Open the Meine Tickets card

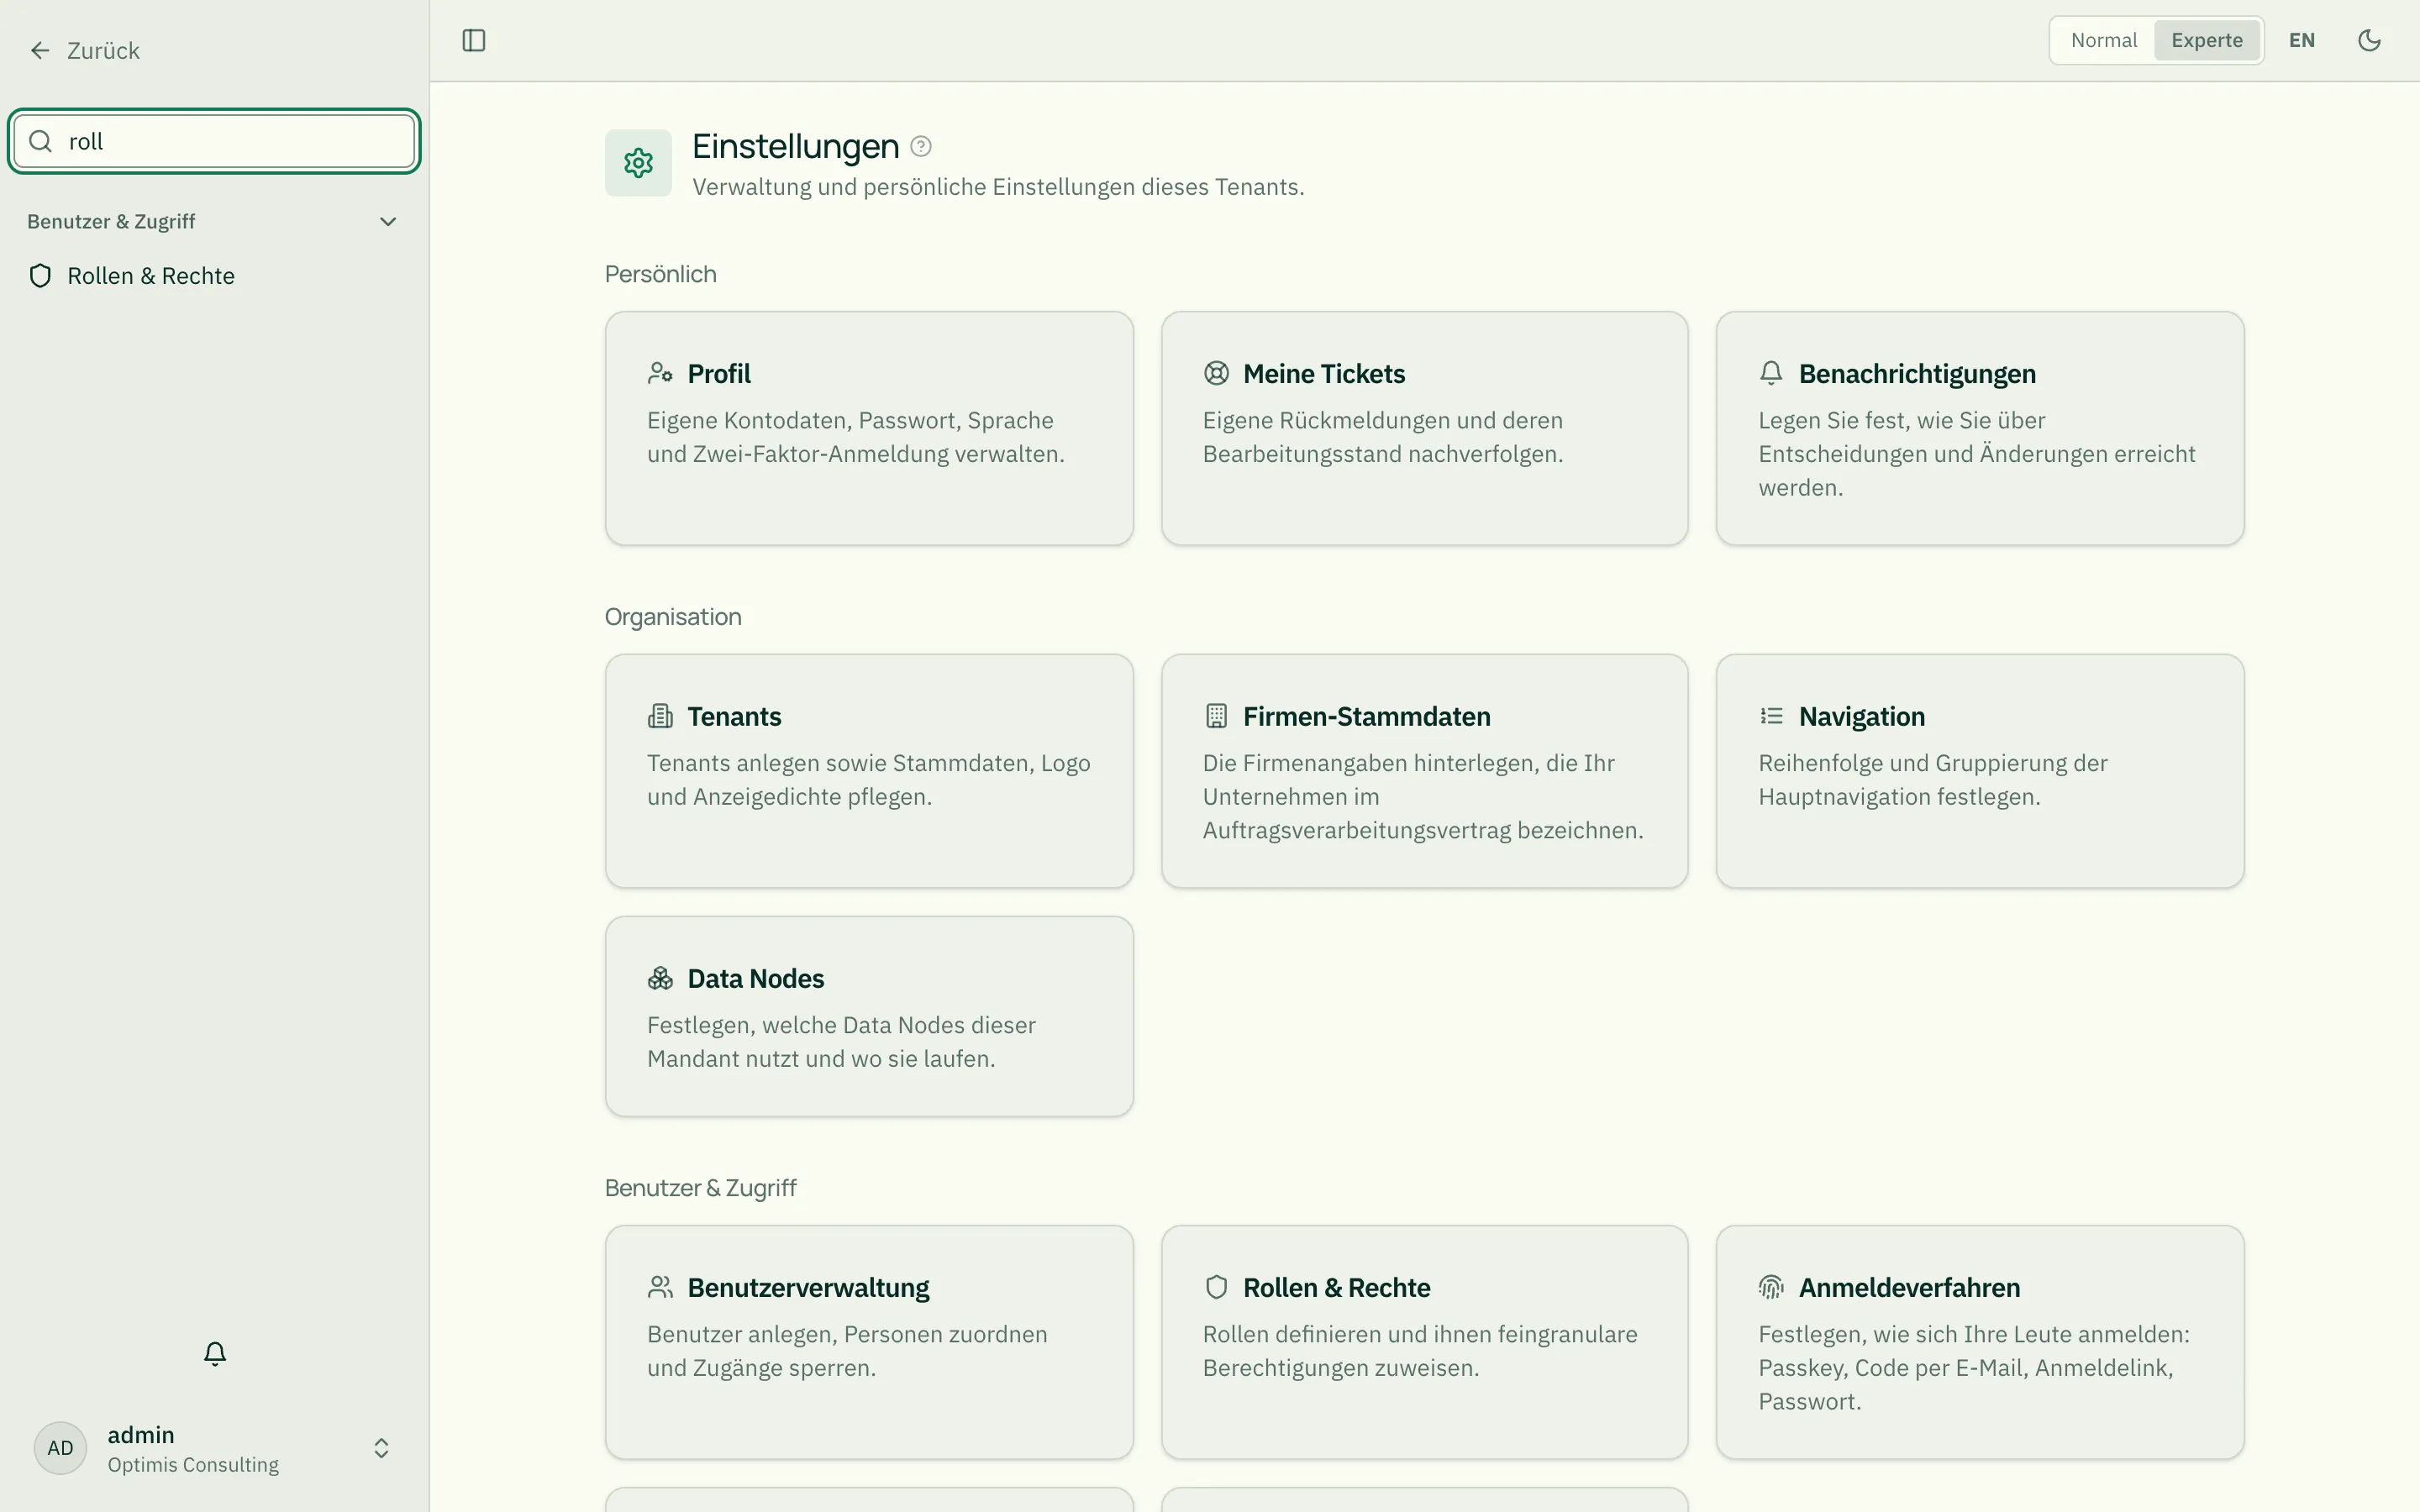(x=1424, y=428)
